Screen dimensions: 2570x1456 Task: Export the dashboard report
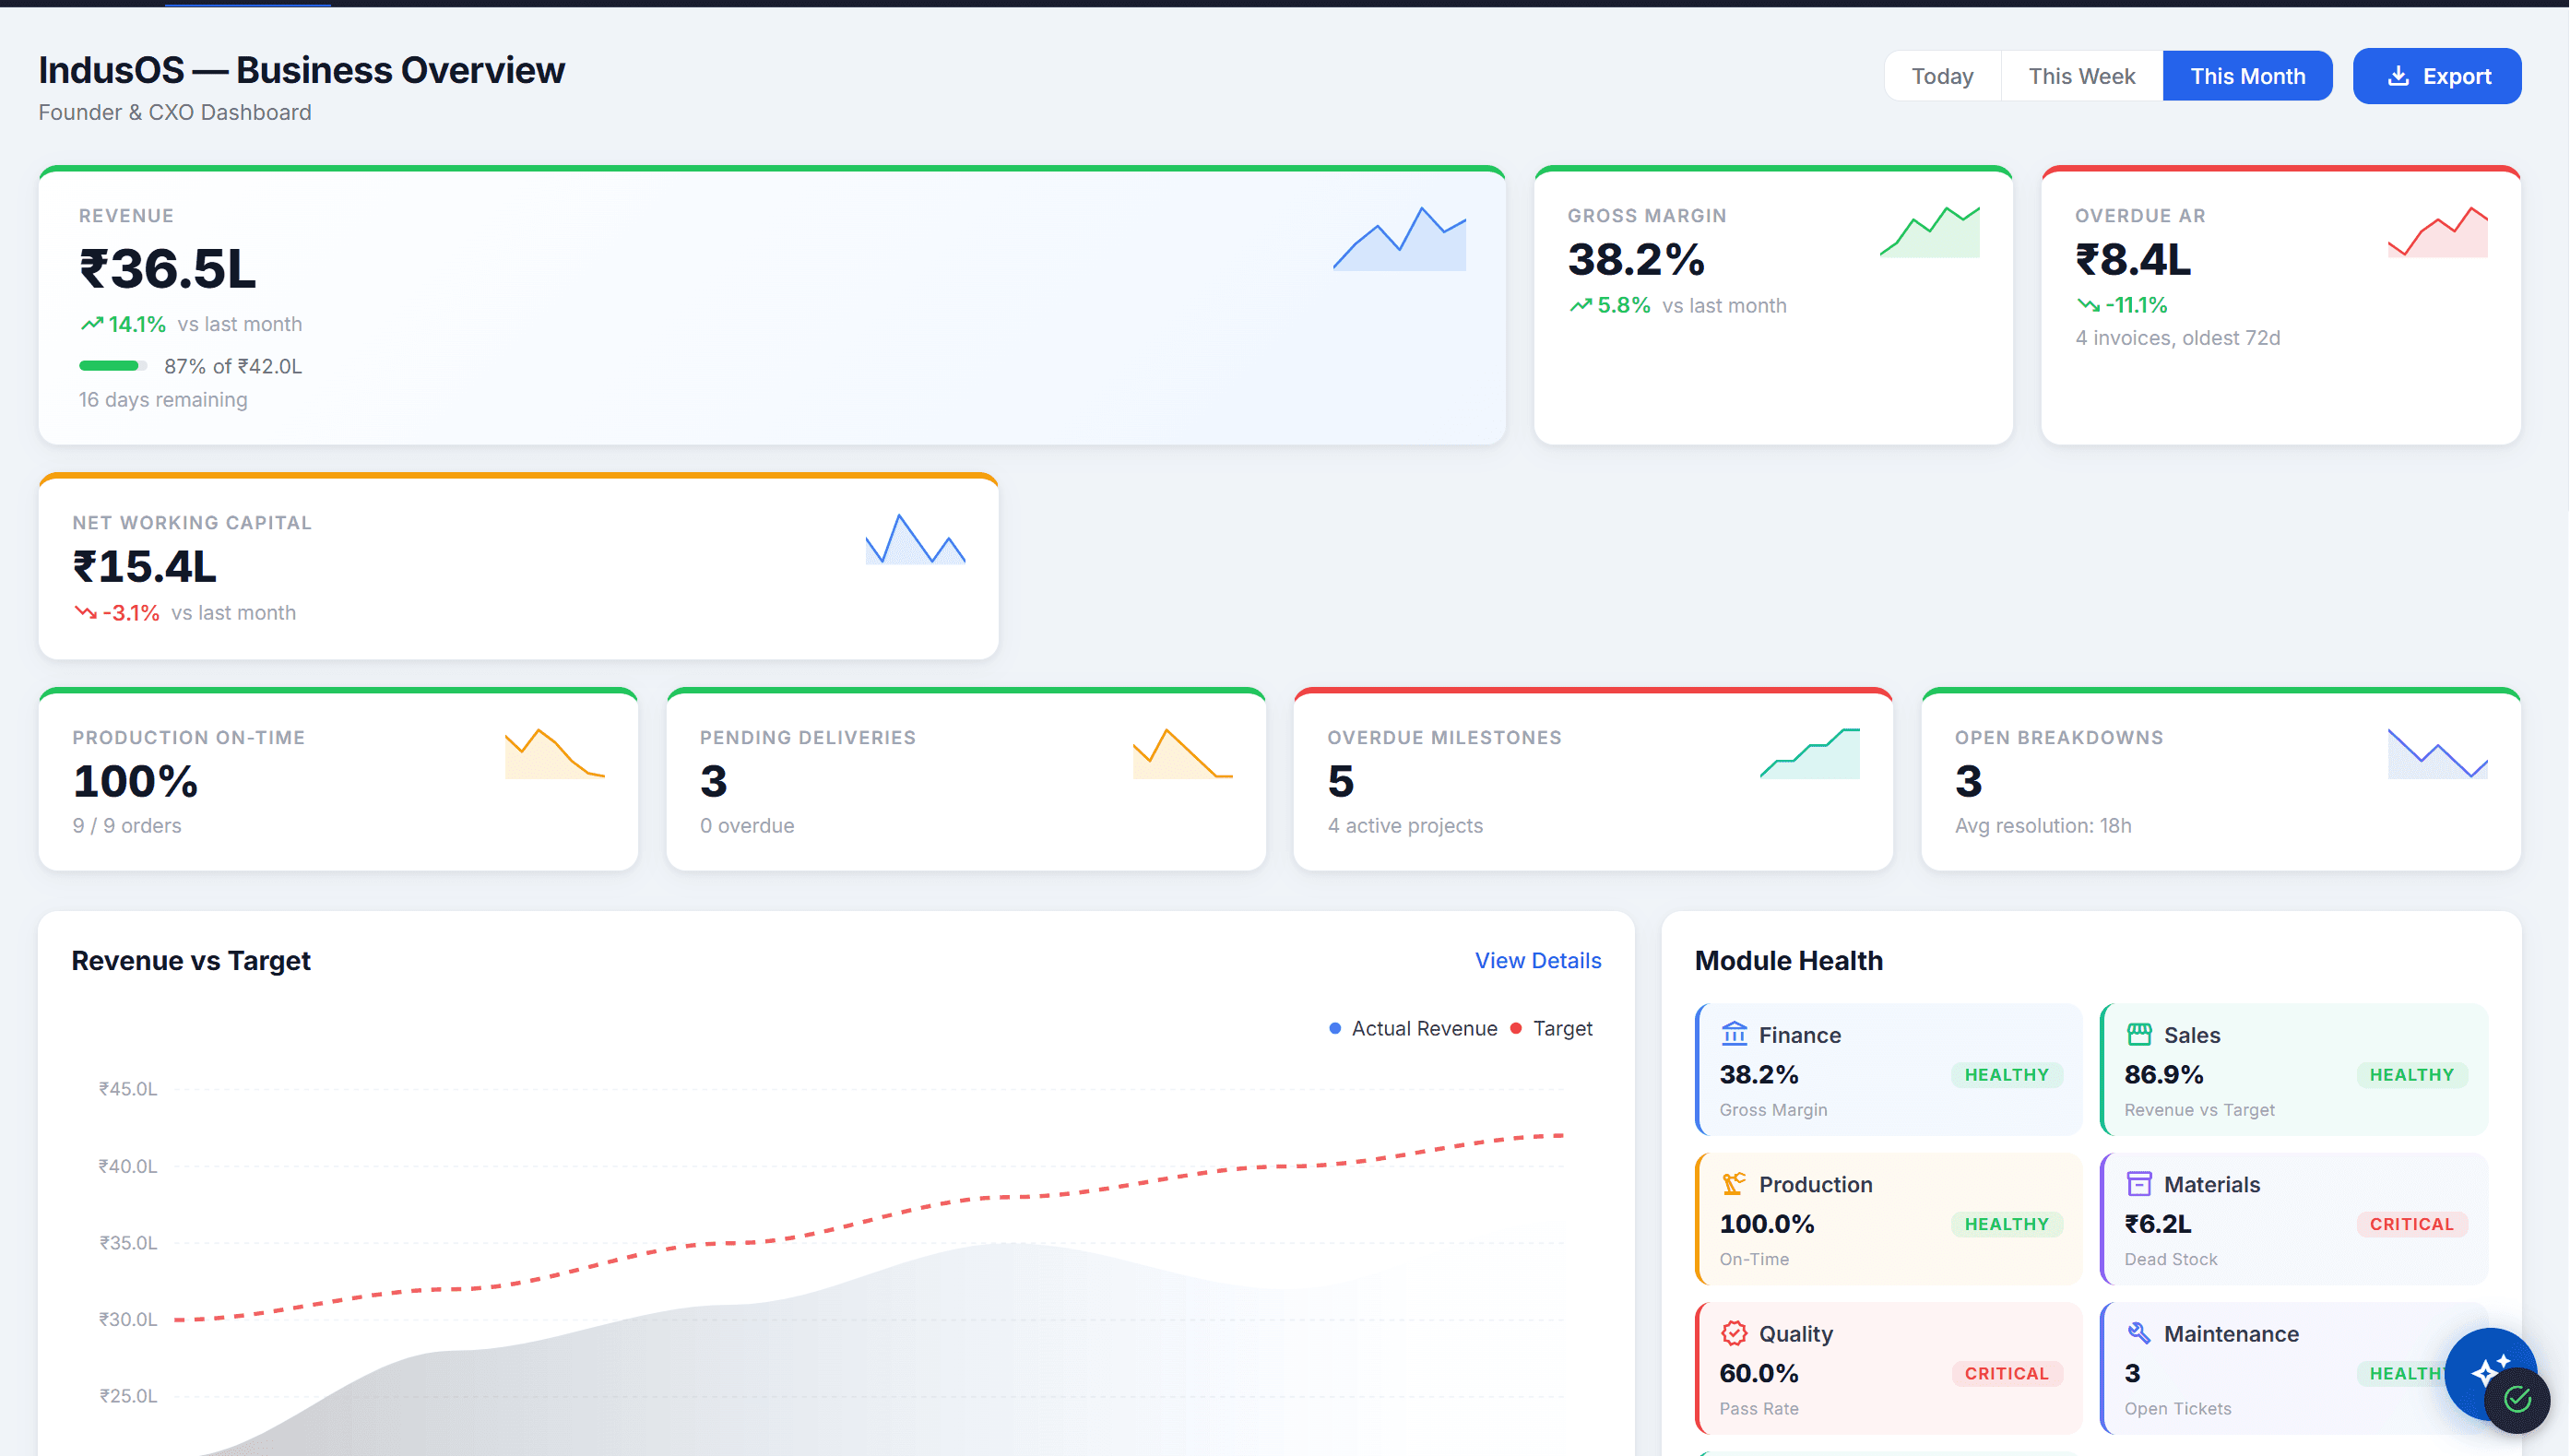point(2437,76)
